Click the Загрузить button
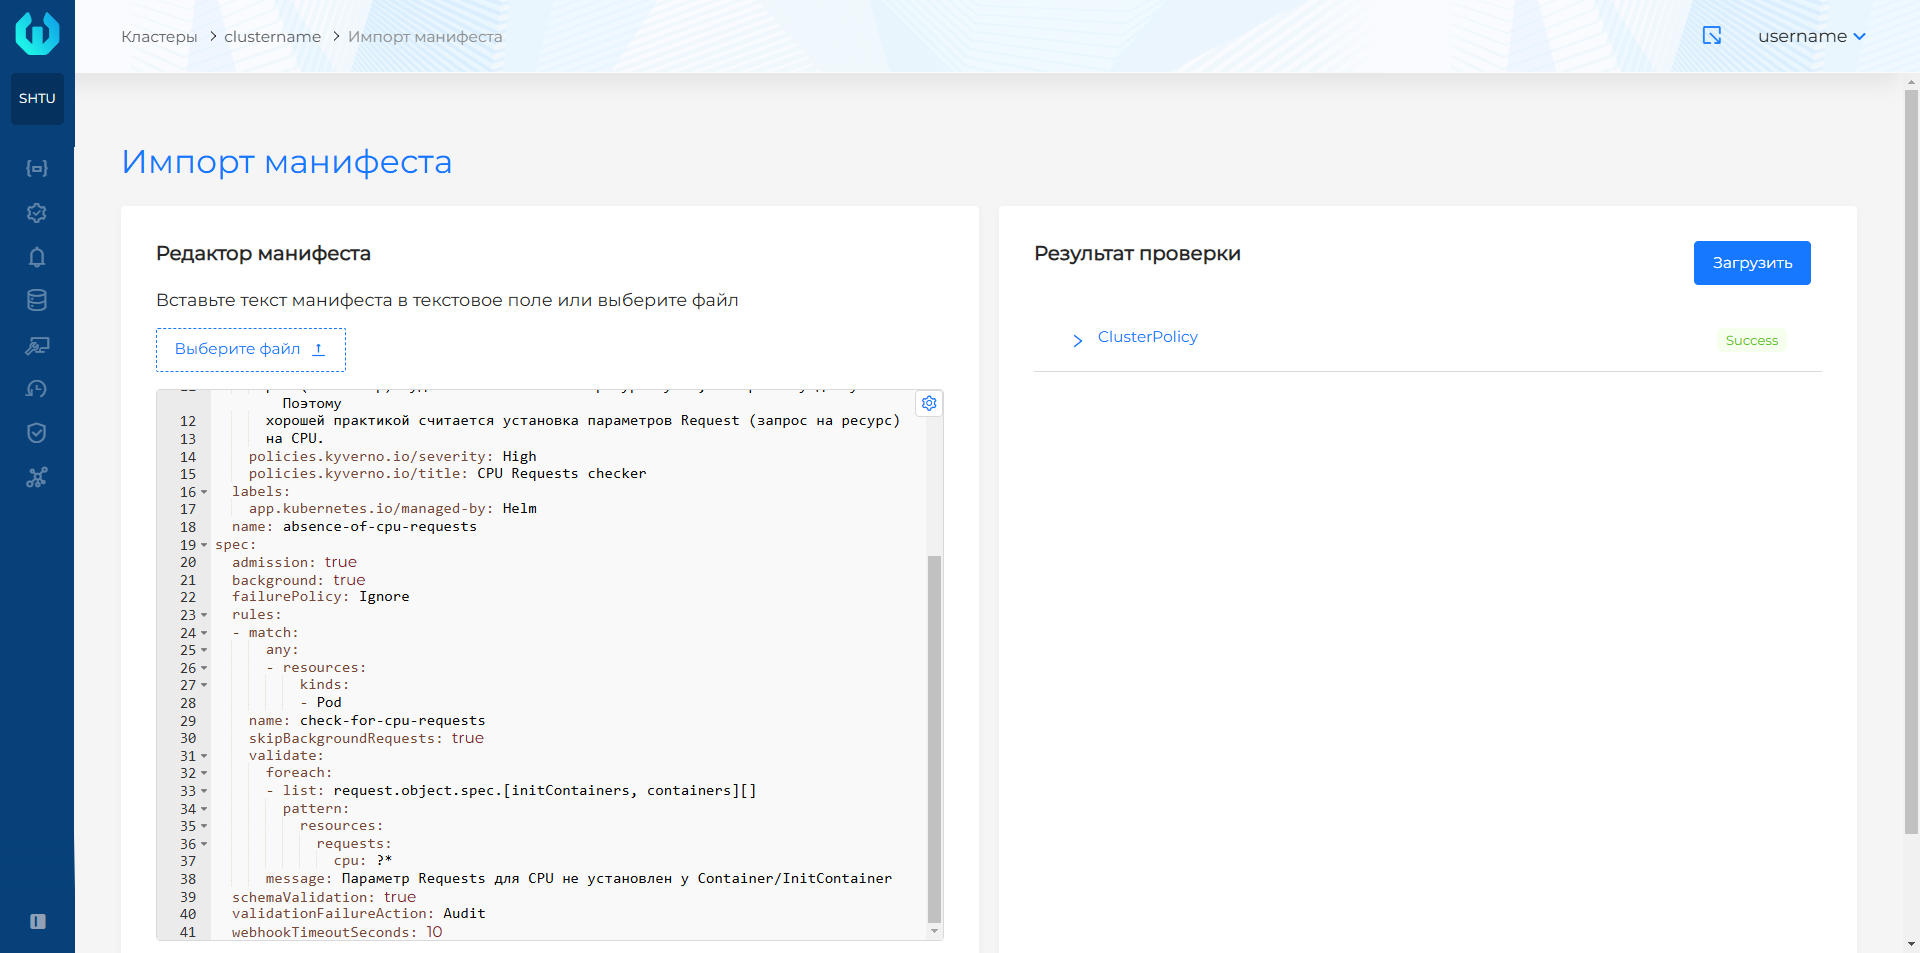This screenshot has width=1920, height=953. click(1751, 263)
